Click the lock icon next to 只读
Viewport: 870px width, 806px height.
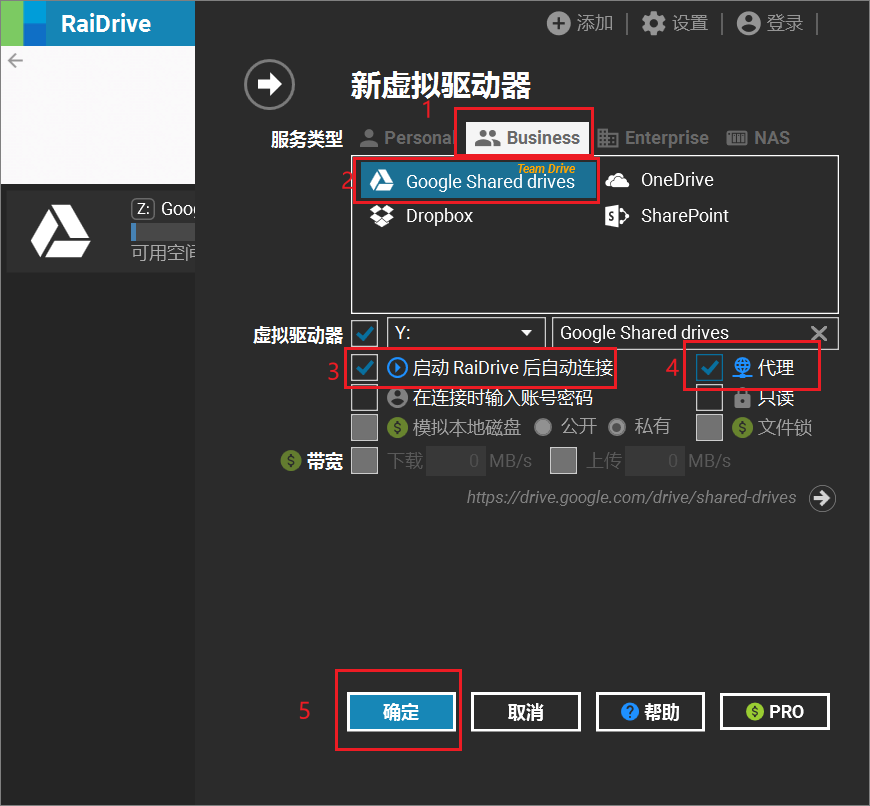[742, 397]
